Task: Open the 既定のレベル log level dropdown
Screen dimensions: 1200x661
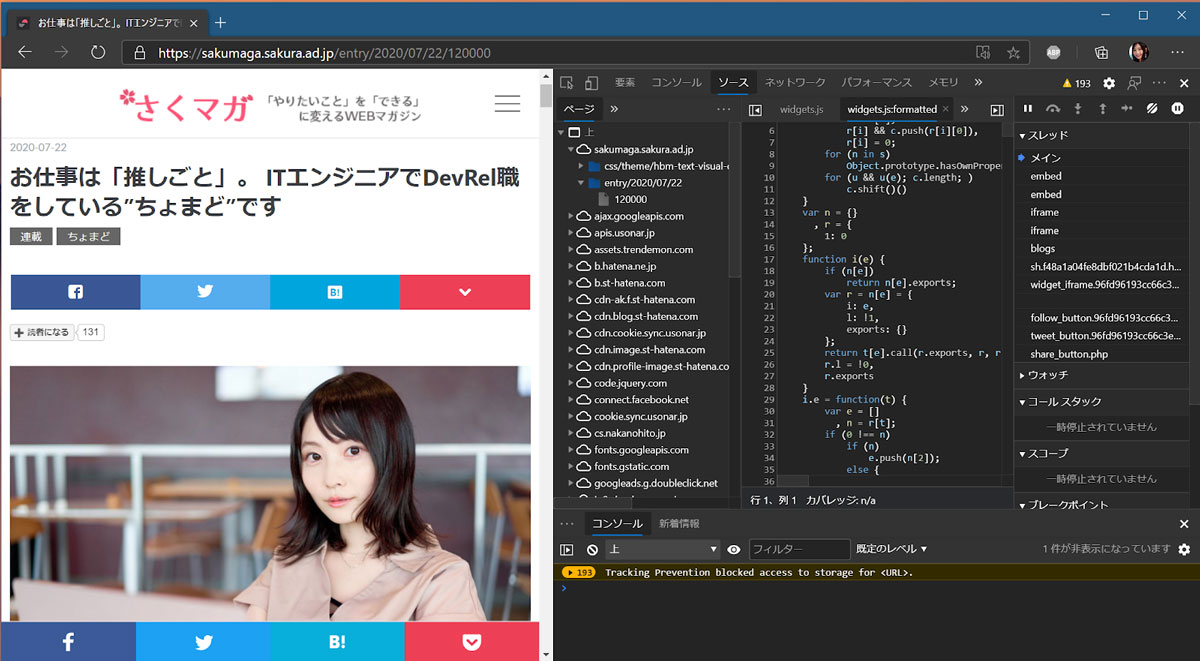Action: pyautogui.click(x=889, y=548)
